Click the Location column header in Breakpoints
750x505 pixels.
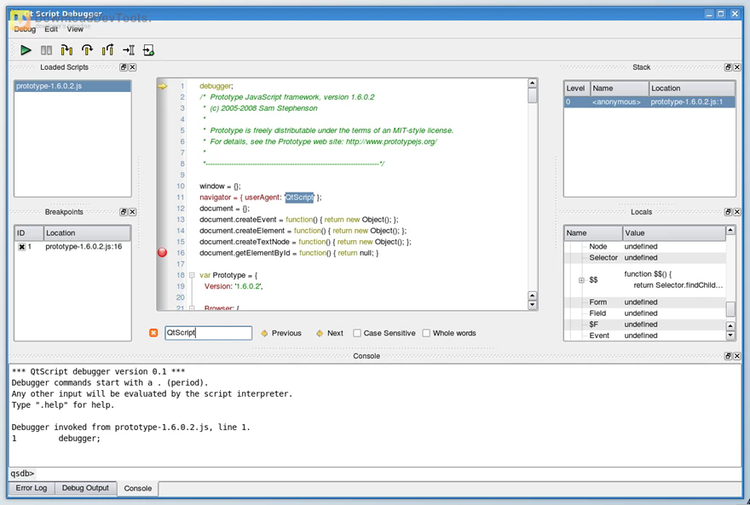(87, 233)
